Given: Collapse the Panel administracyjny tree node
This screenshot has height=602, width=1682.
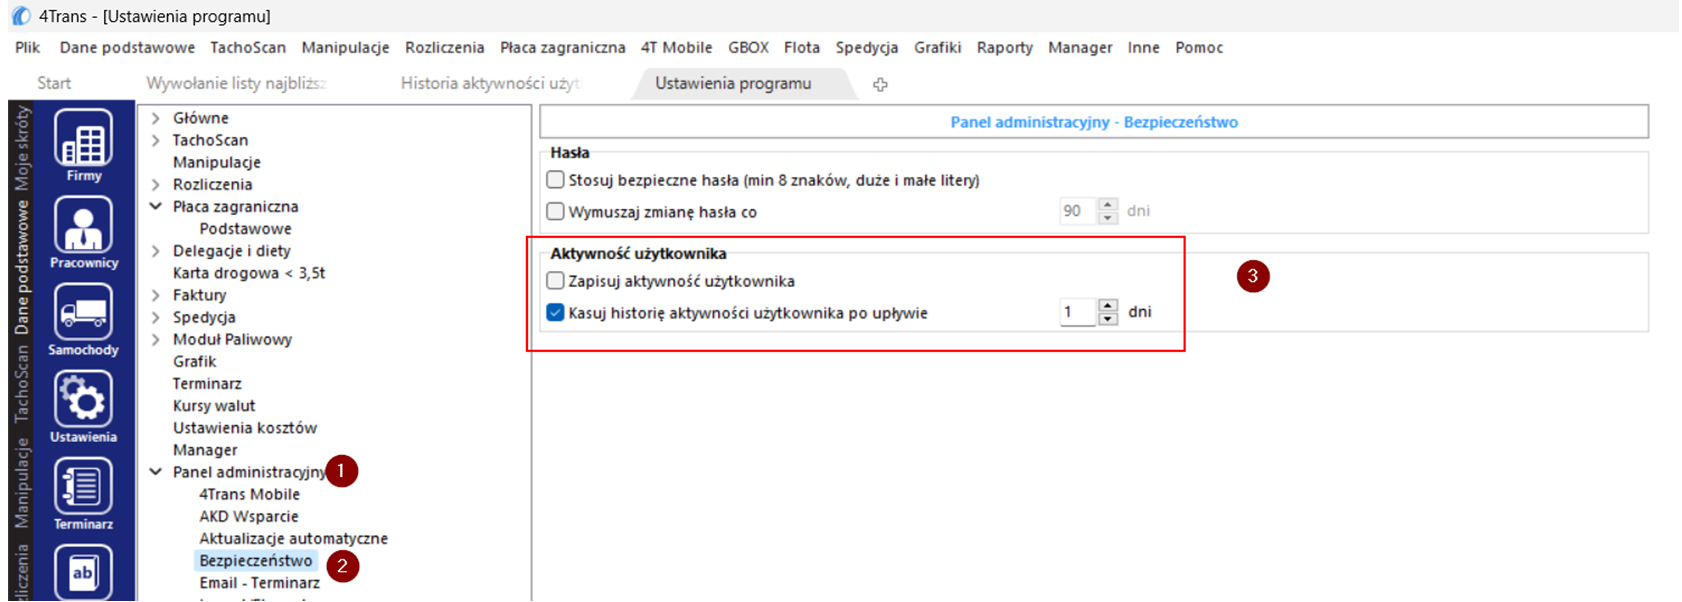Looking at the screenshot, I should coord(156,472).
